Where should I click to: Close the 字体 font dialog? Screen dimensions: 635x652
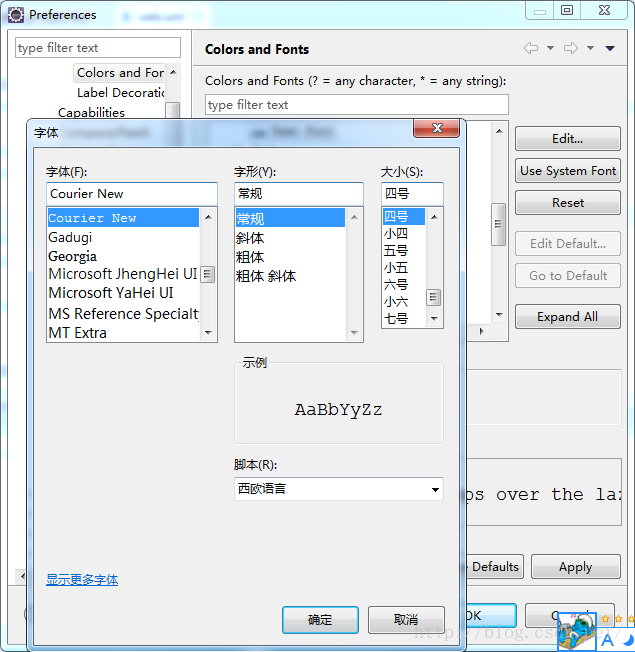pos(437,128)
